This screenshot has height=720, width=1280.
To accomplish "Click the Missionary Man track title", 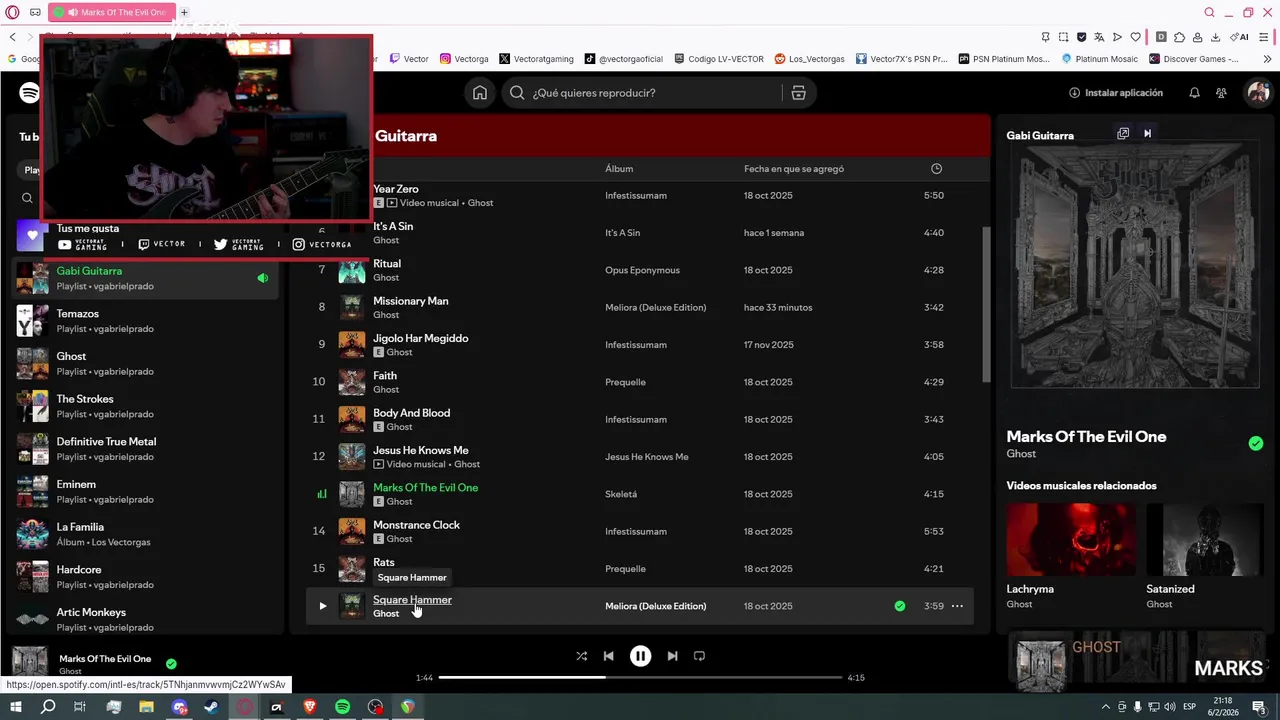I will (x=410, y=301).
